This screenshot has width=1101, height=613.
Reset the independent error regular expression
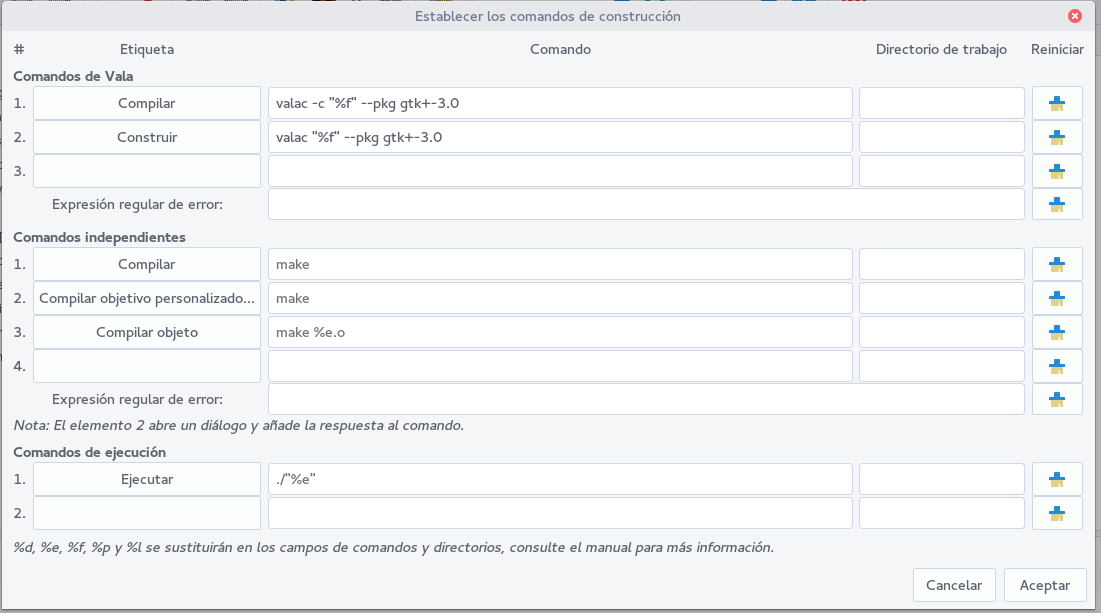click(x=1057, y=399)
